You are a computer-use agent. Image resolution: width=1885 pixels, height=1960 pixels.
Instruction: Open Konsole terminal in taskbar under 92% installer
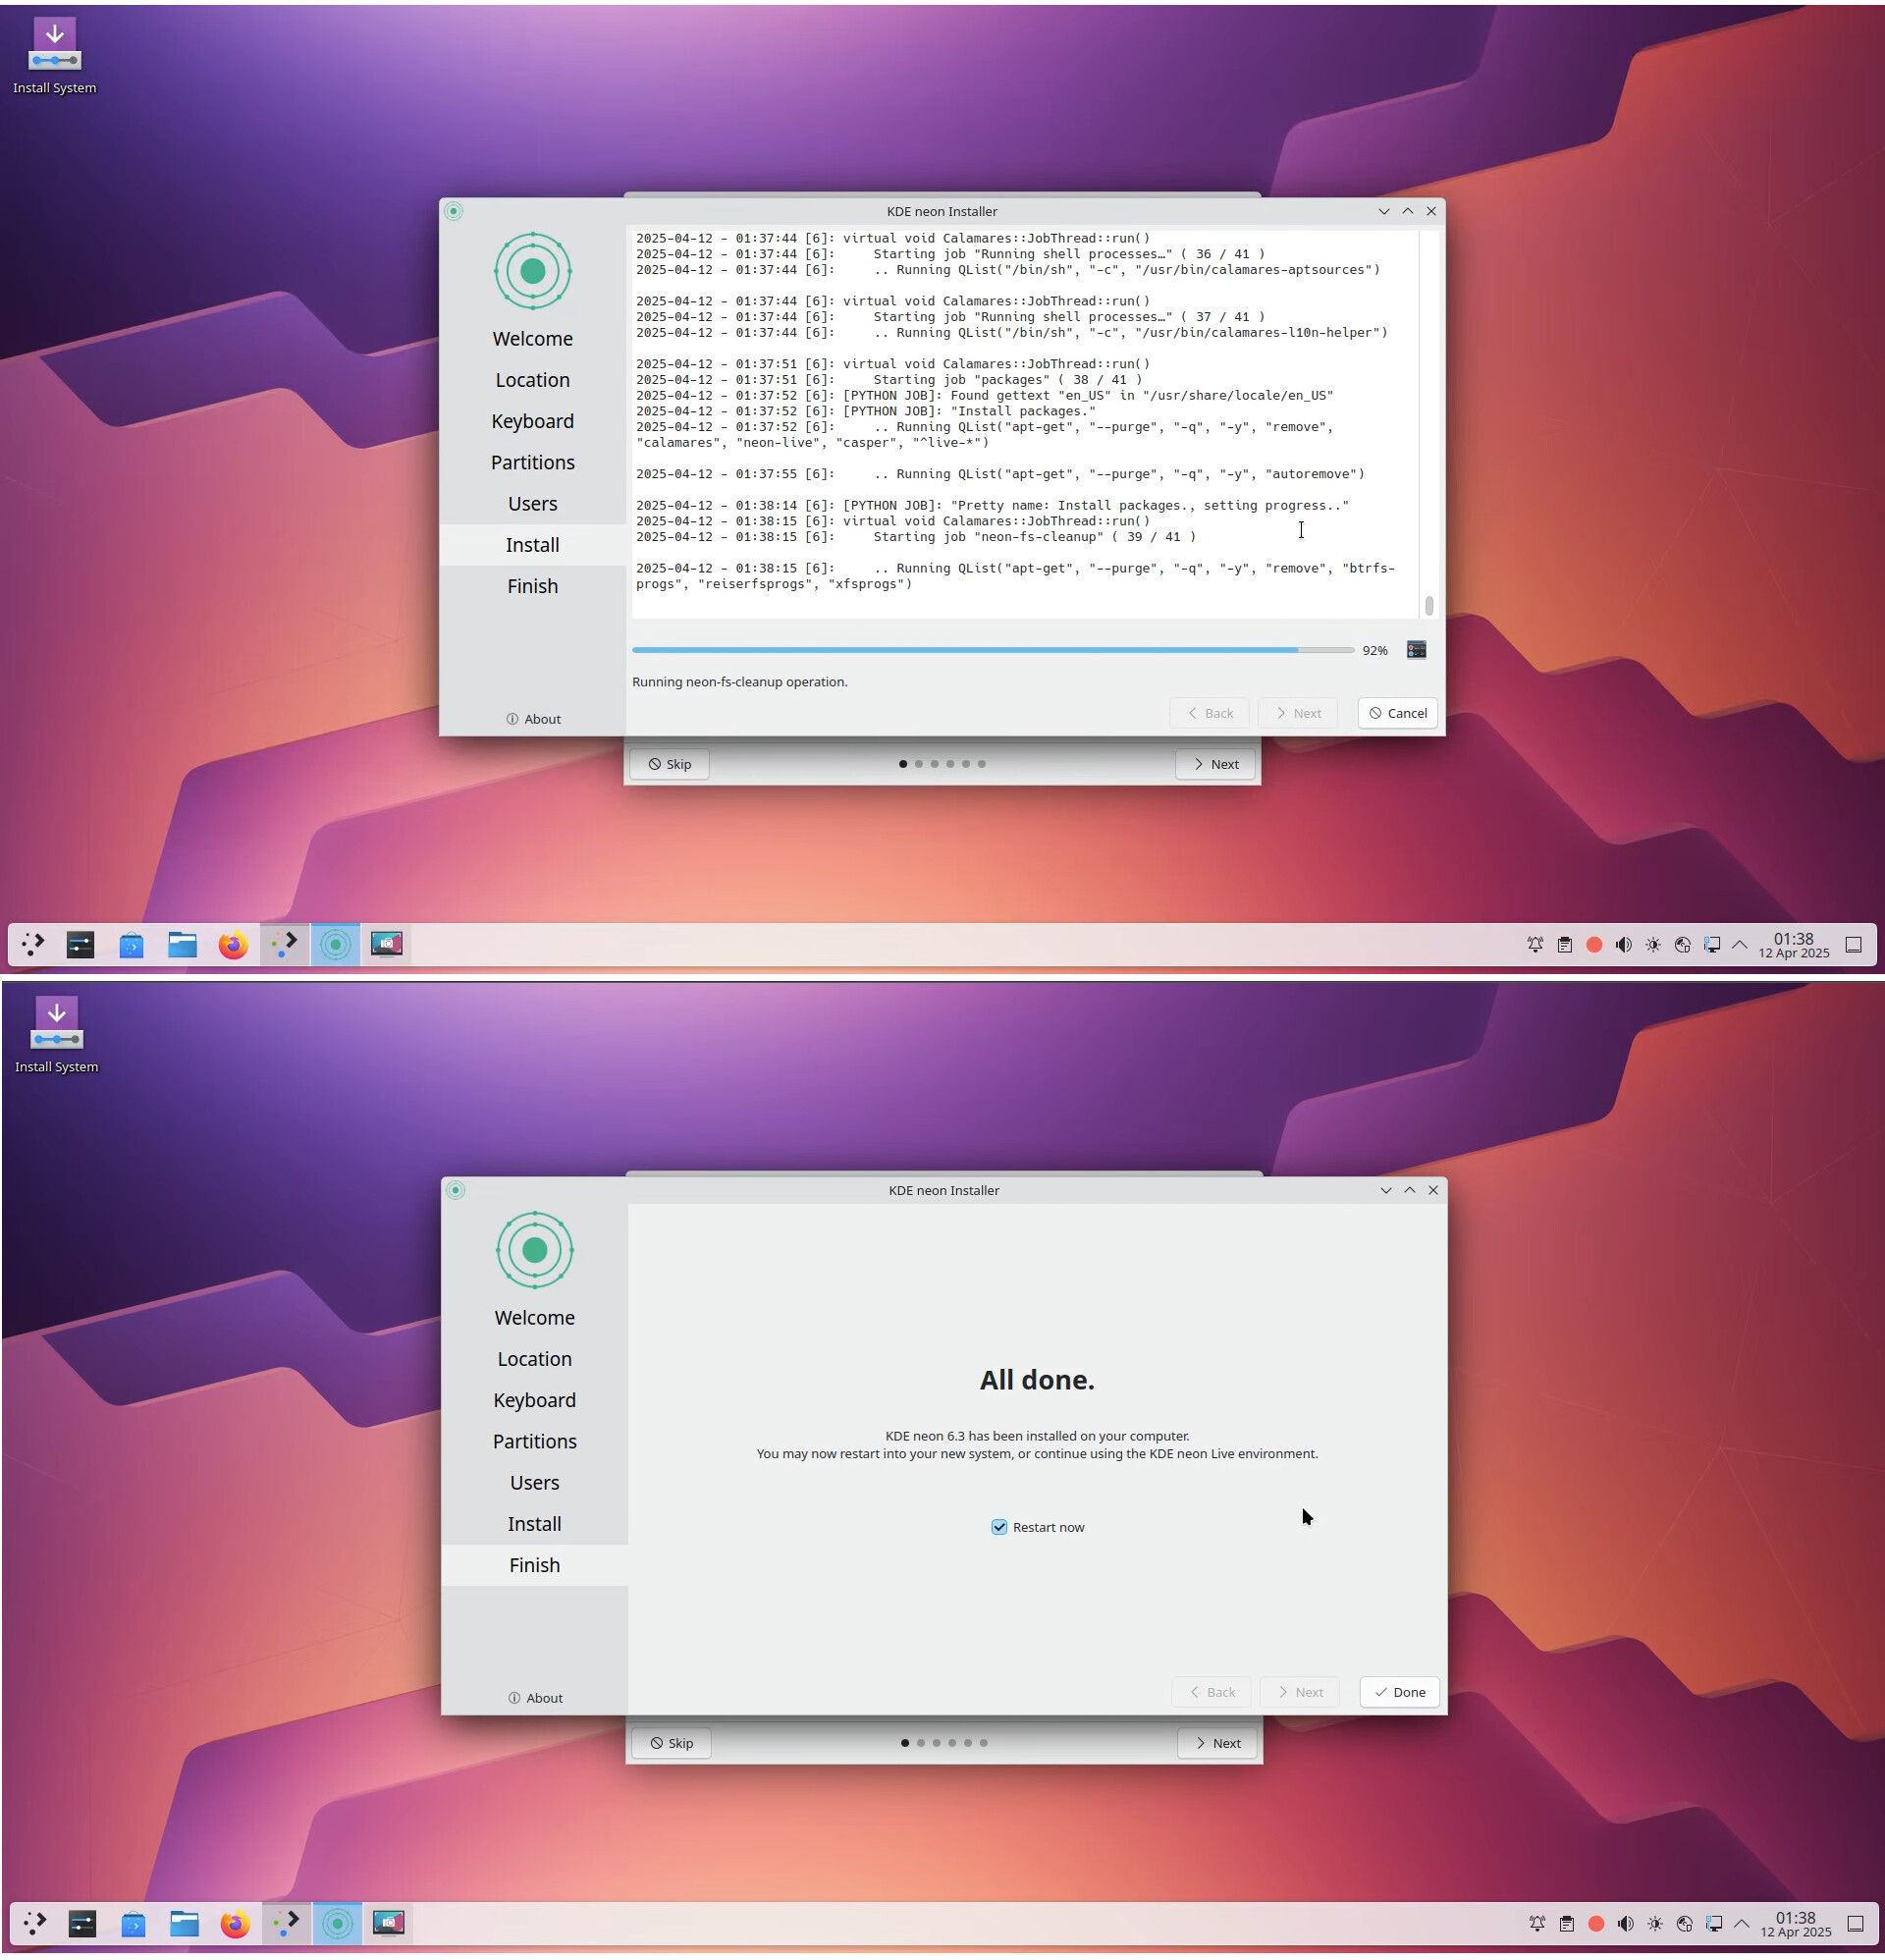tap(80, 944)
